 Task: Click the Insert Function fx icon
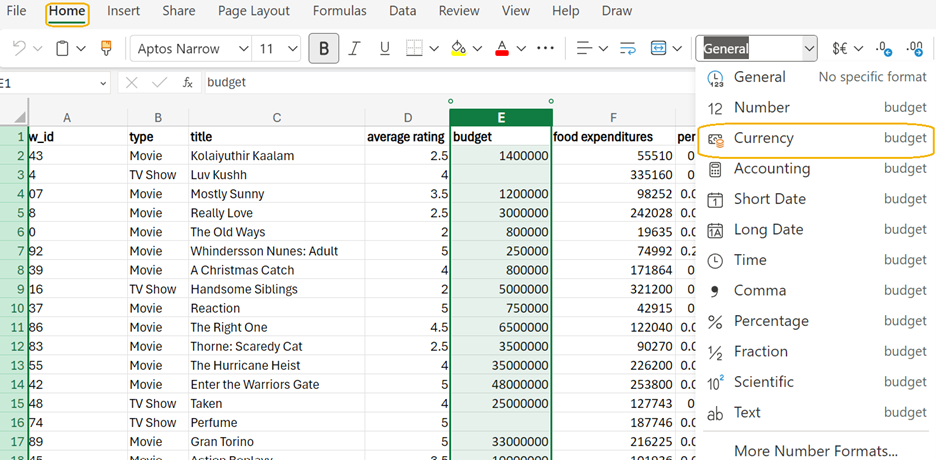187,83
